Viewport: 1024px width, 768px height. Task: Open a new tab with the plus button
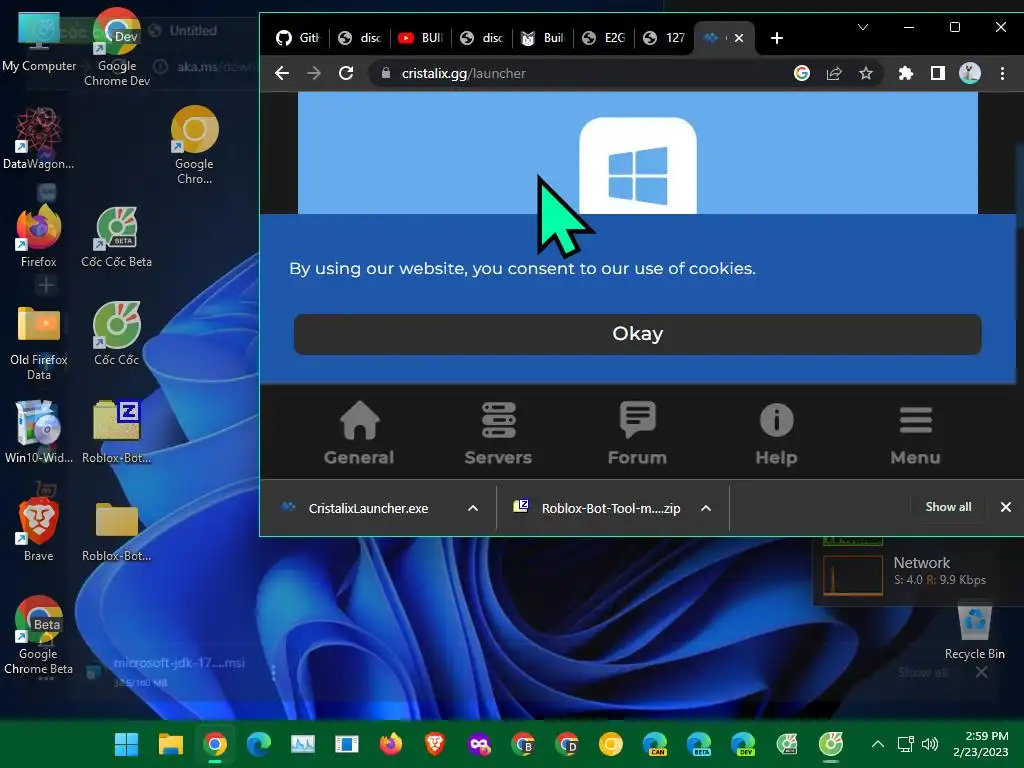tap(776, 38)
